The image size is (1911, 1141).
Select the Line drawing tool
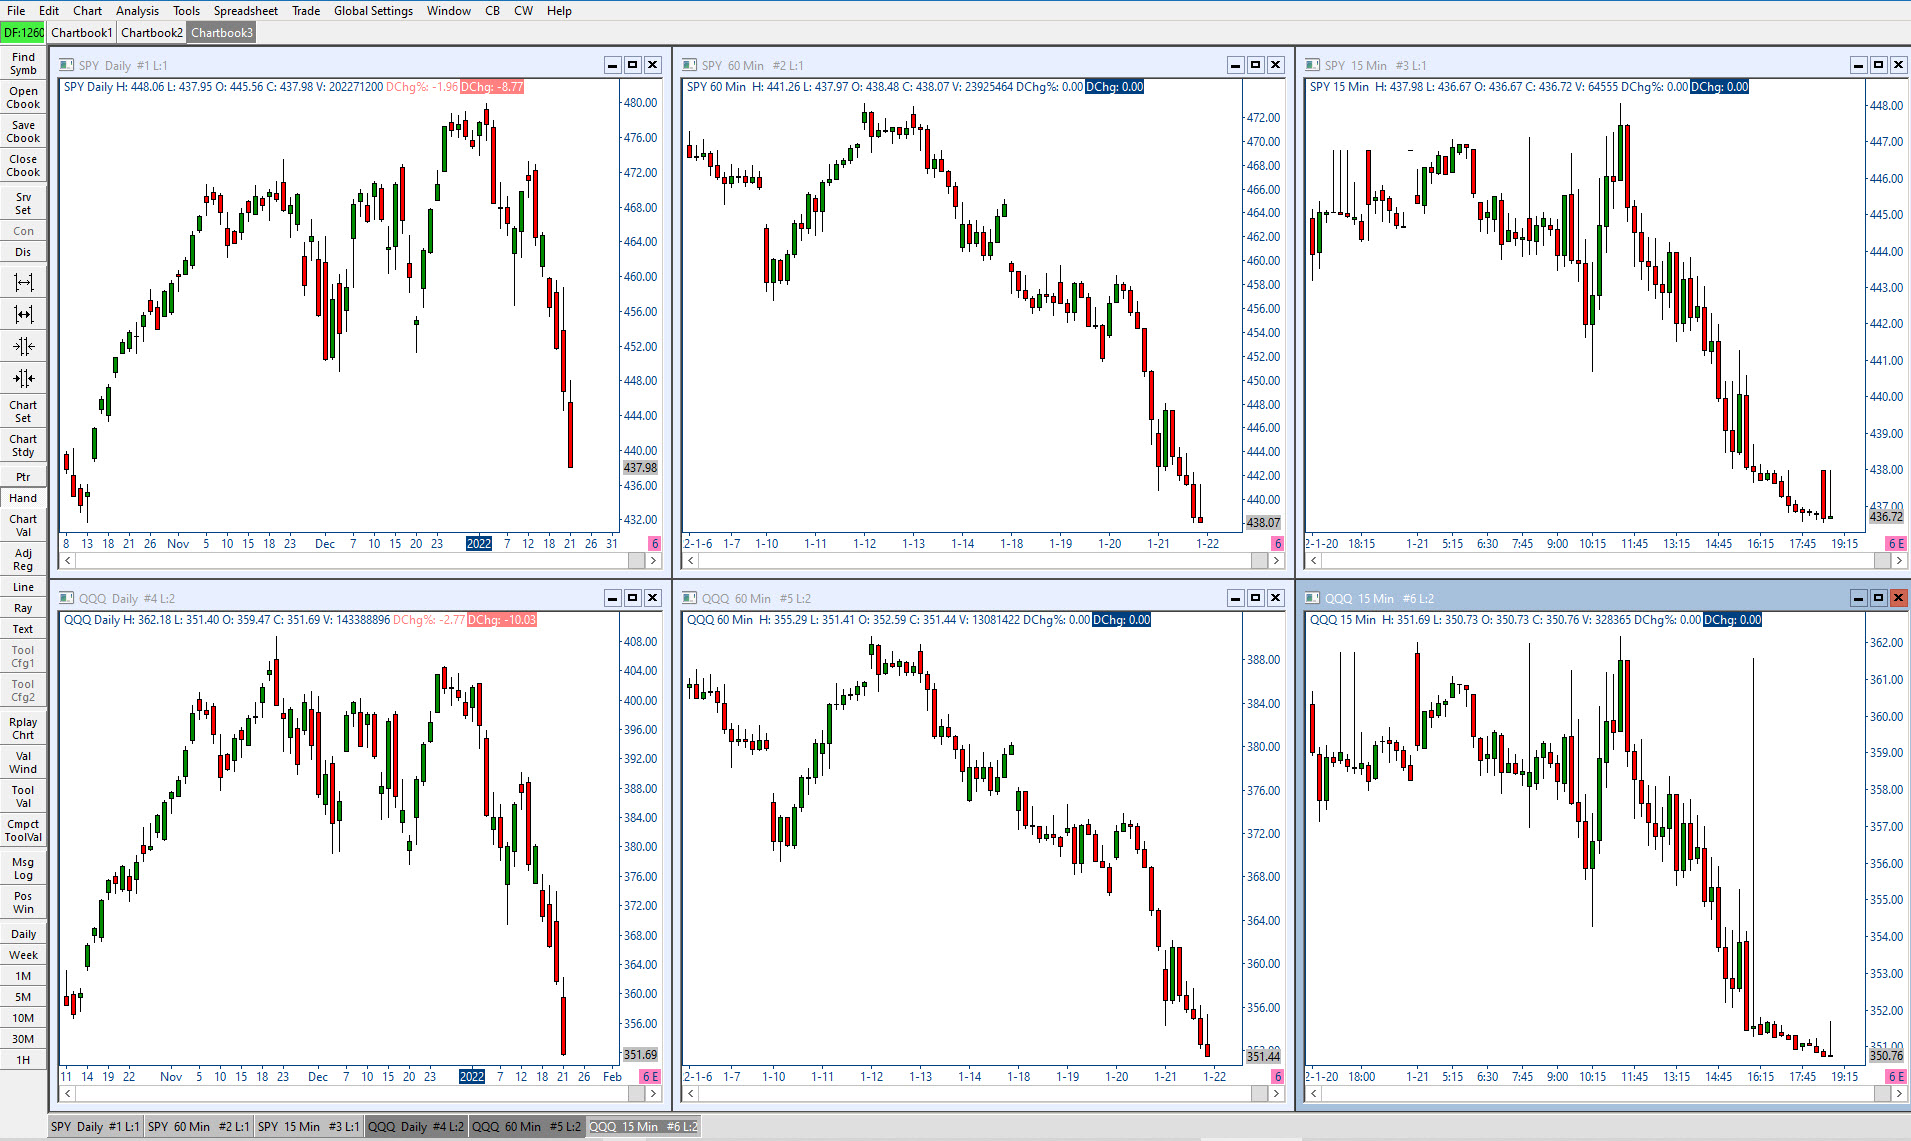pos(23,587)
